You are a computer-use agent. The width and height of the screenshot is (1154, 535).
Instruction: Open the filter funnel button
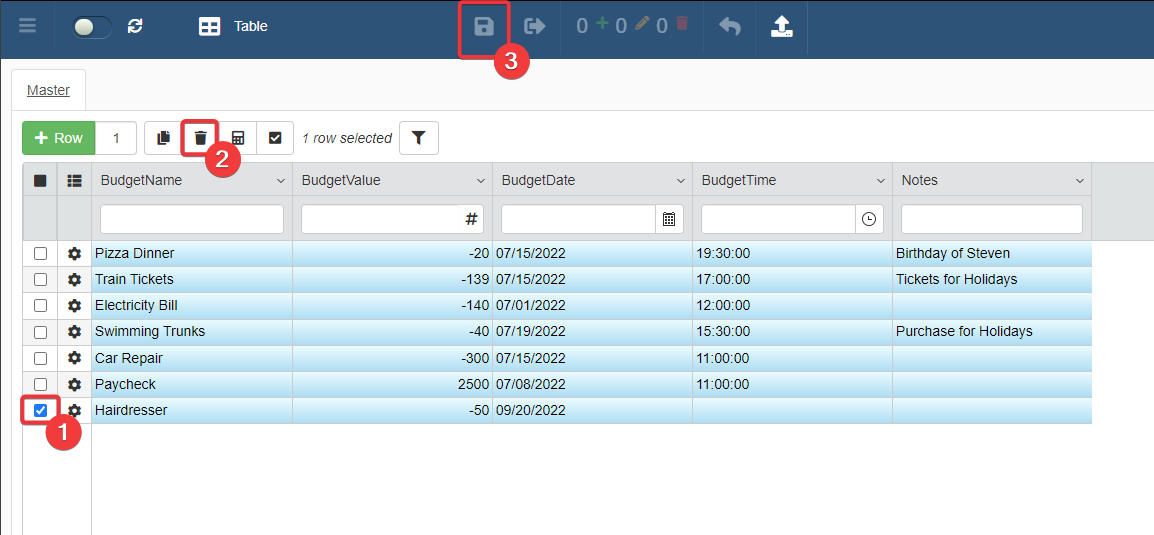(x=419, y=138)
